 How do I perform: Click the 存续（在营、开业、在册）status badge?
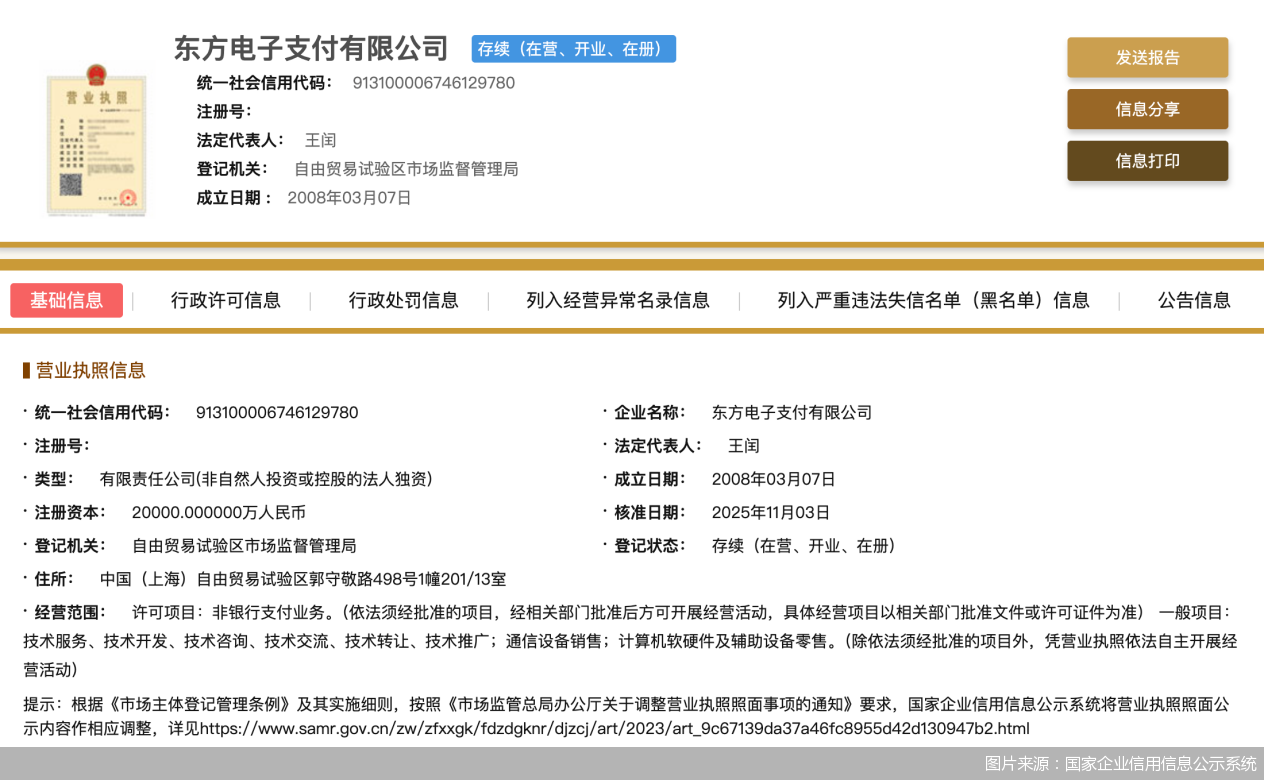point(573,48)
